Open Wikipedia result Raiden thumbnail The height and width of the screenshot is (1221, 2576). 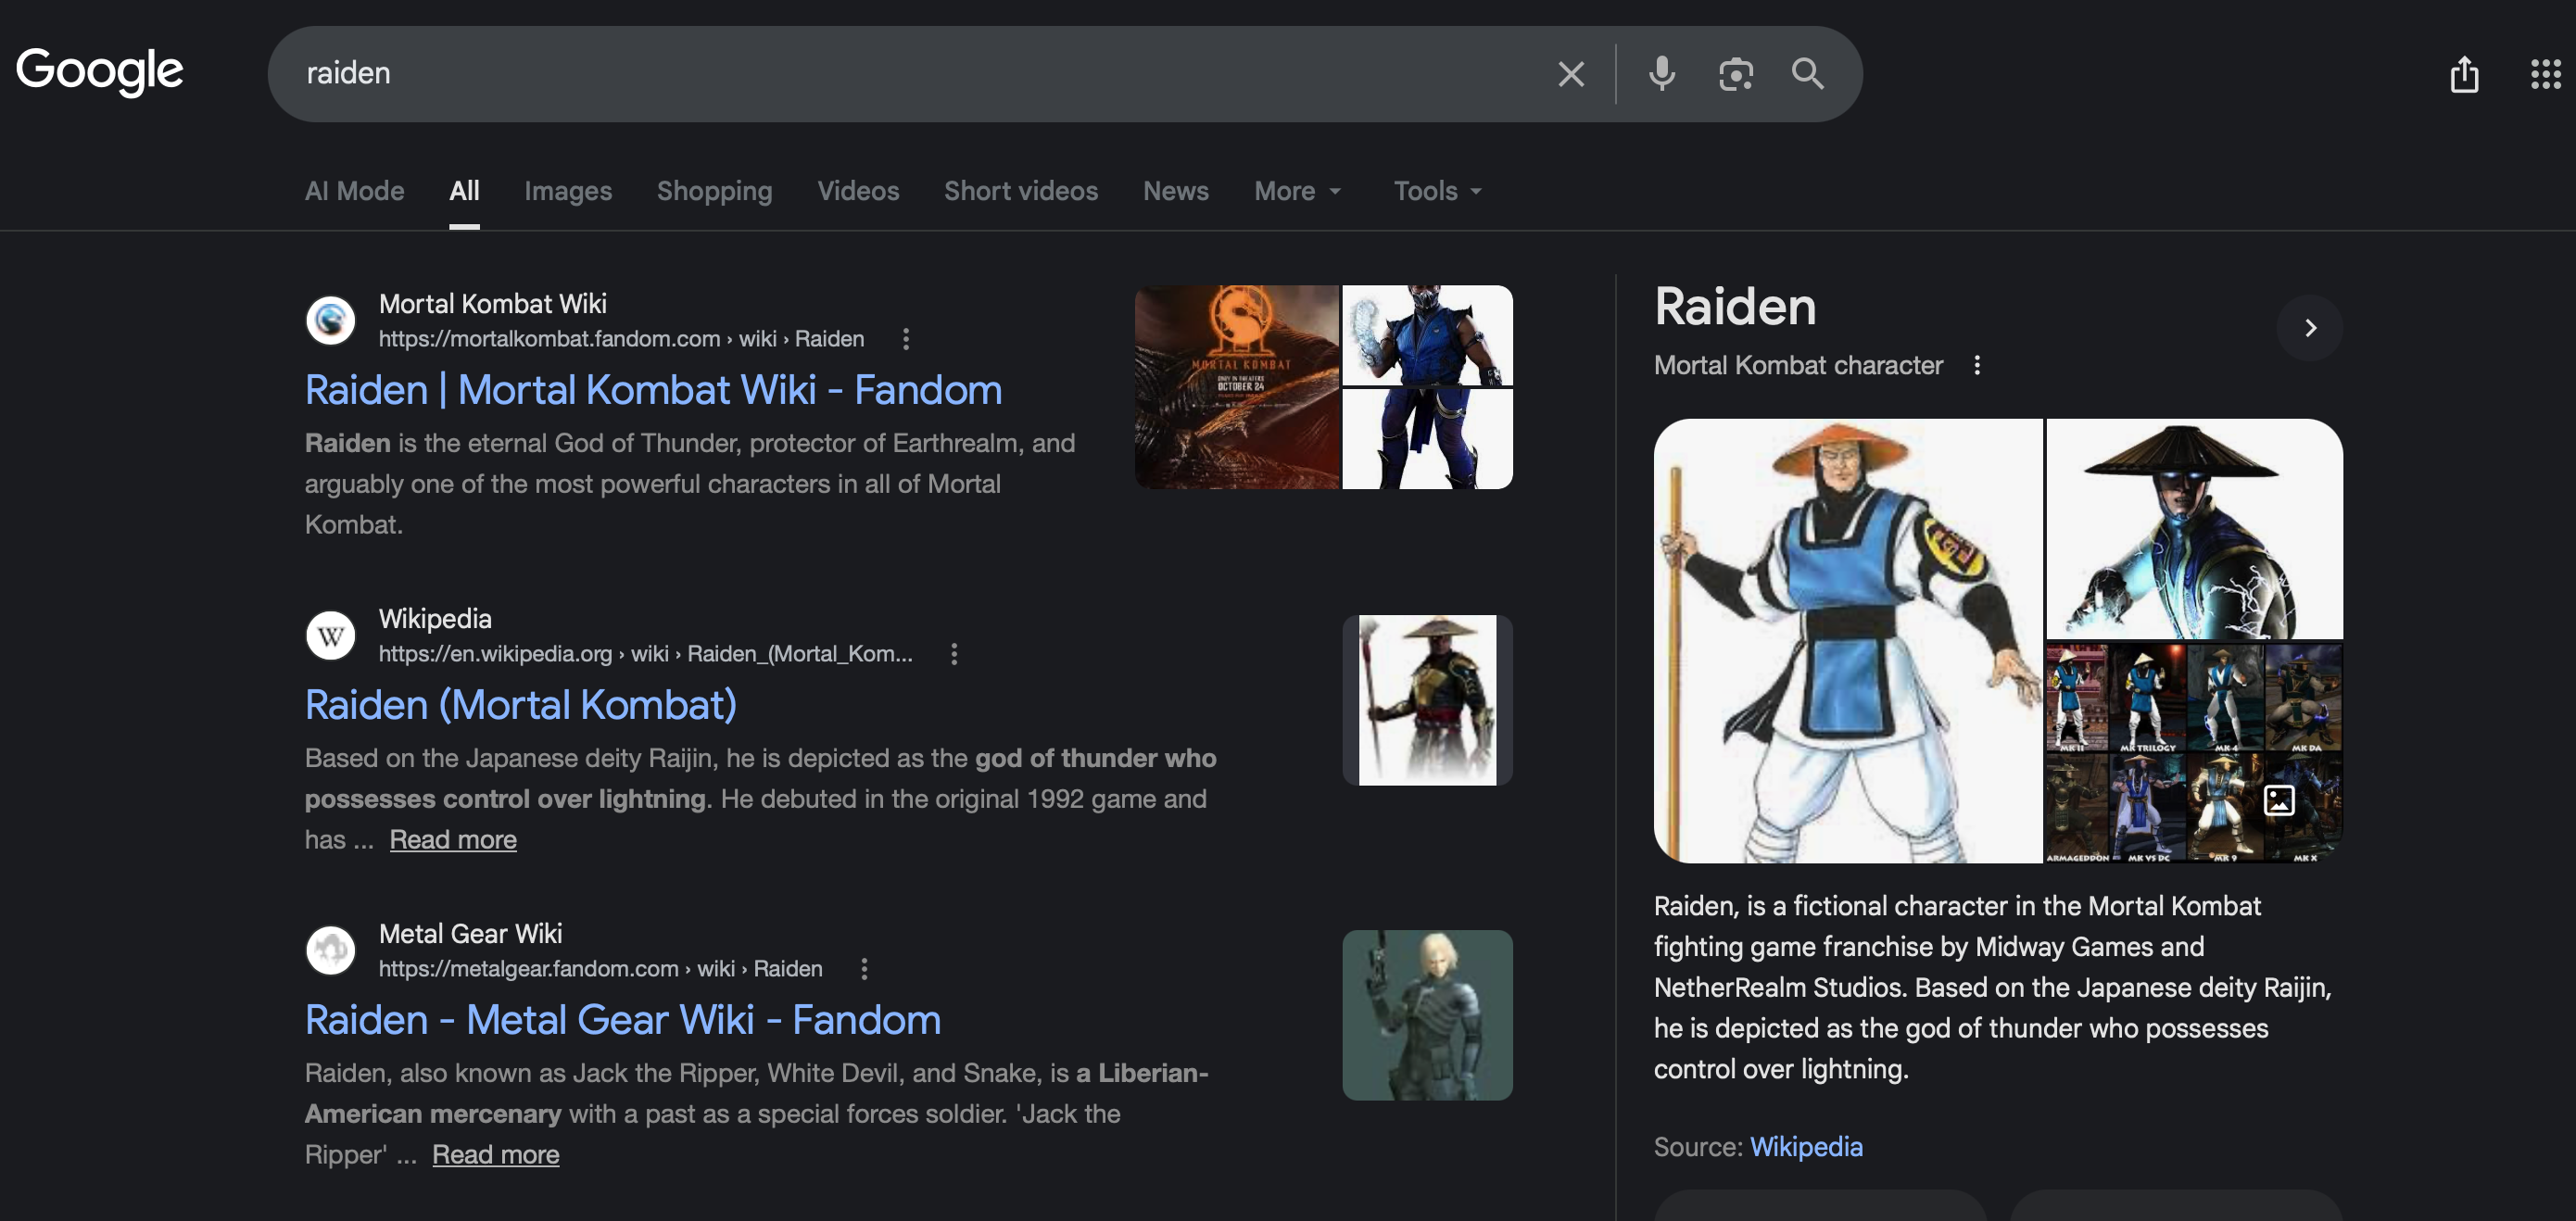[x=1427, y=700]
